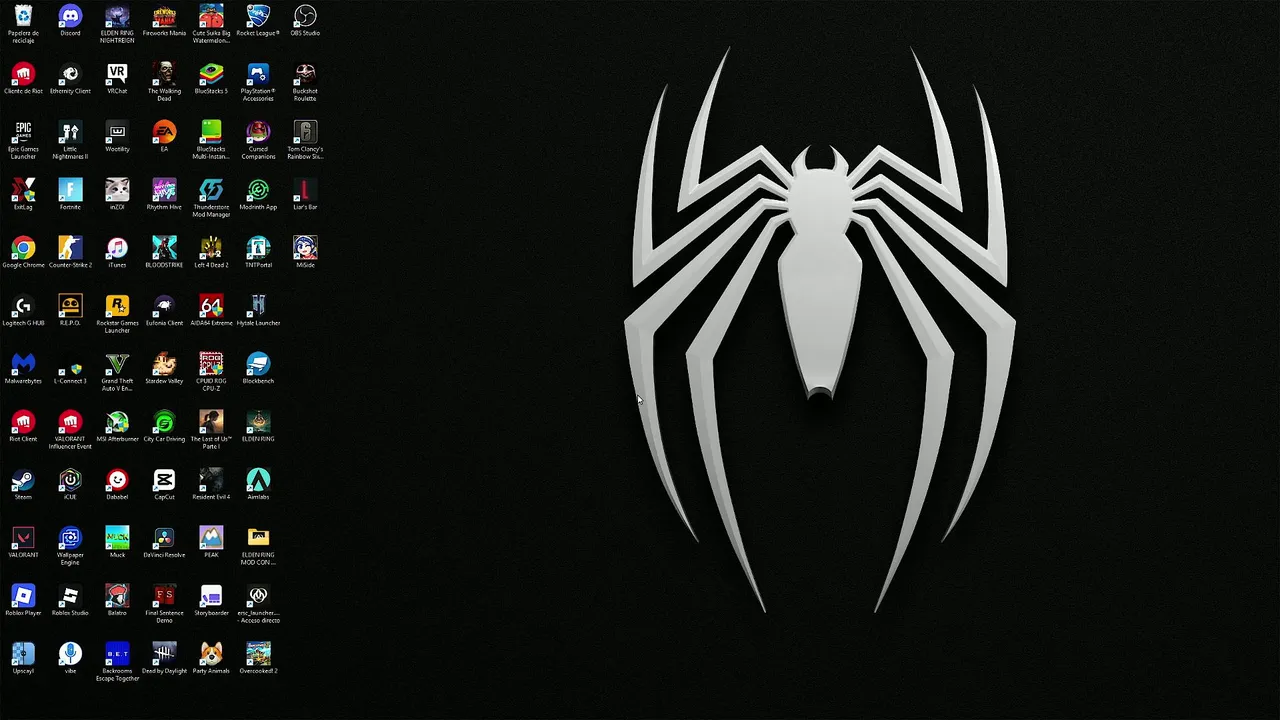The height and width of the screenshot is (720, 1280).
Task: Click the Cursed Companions icon
Action: tap(258, 133)
